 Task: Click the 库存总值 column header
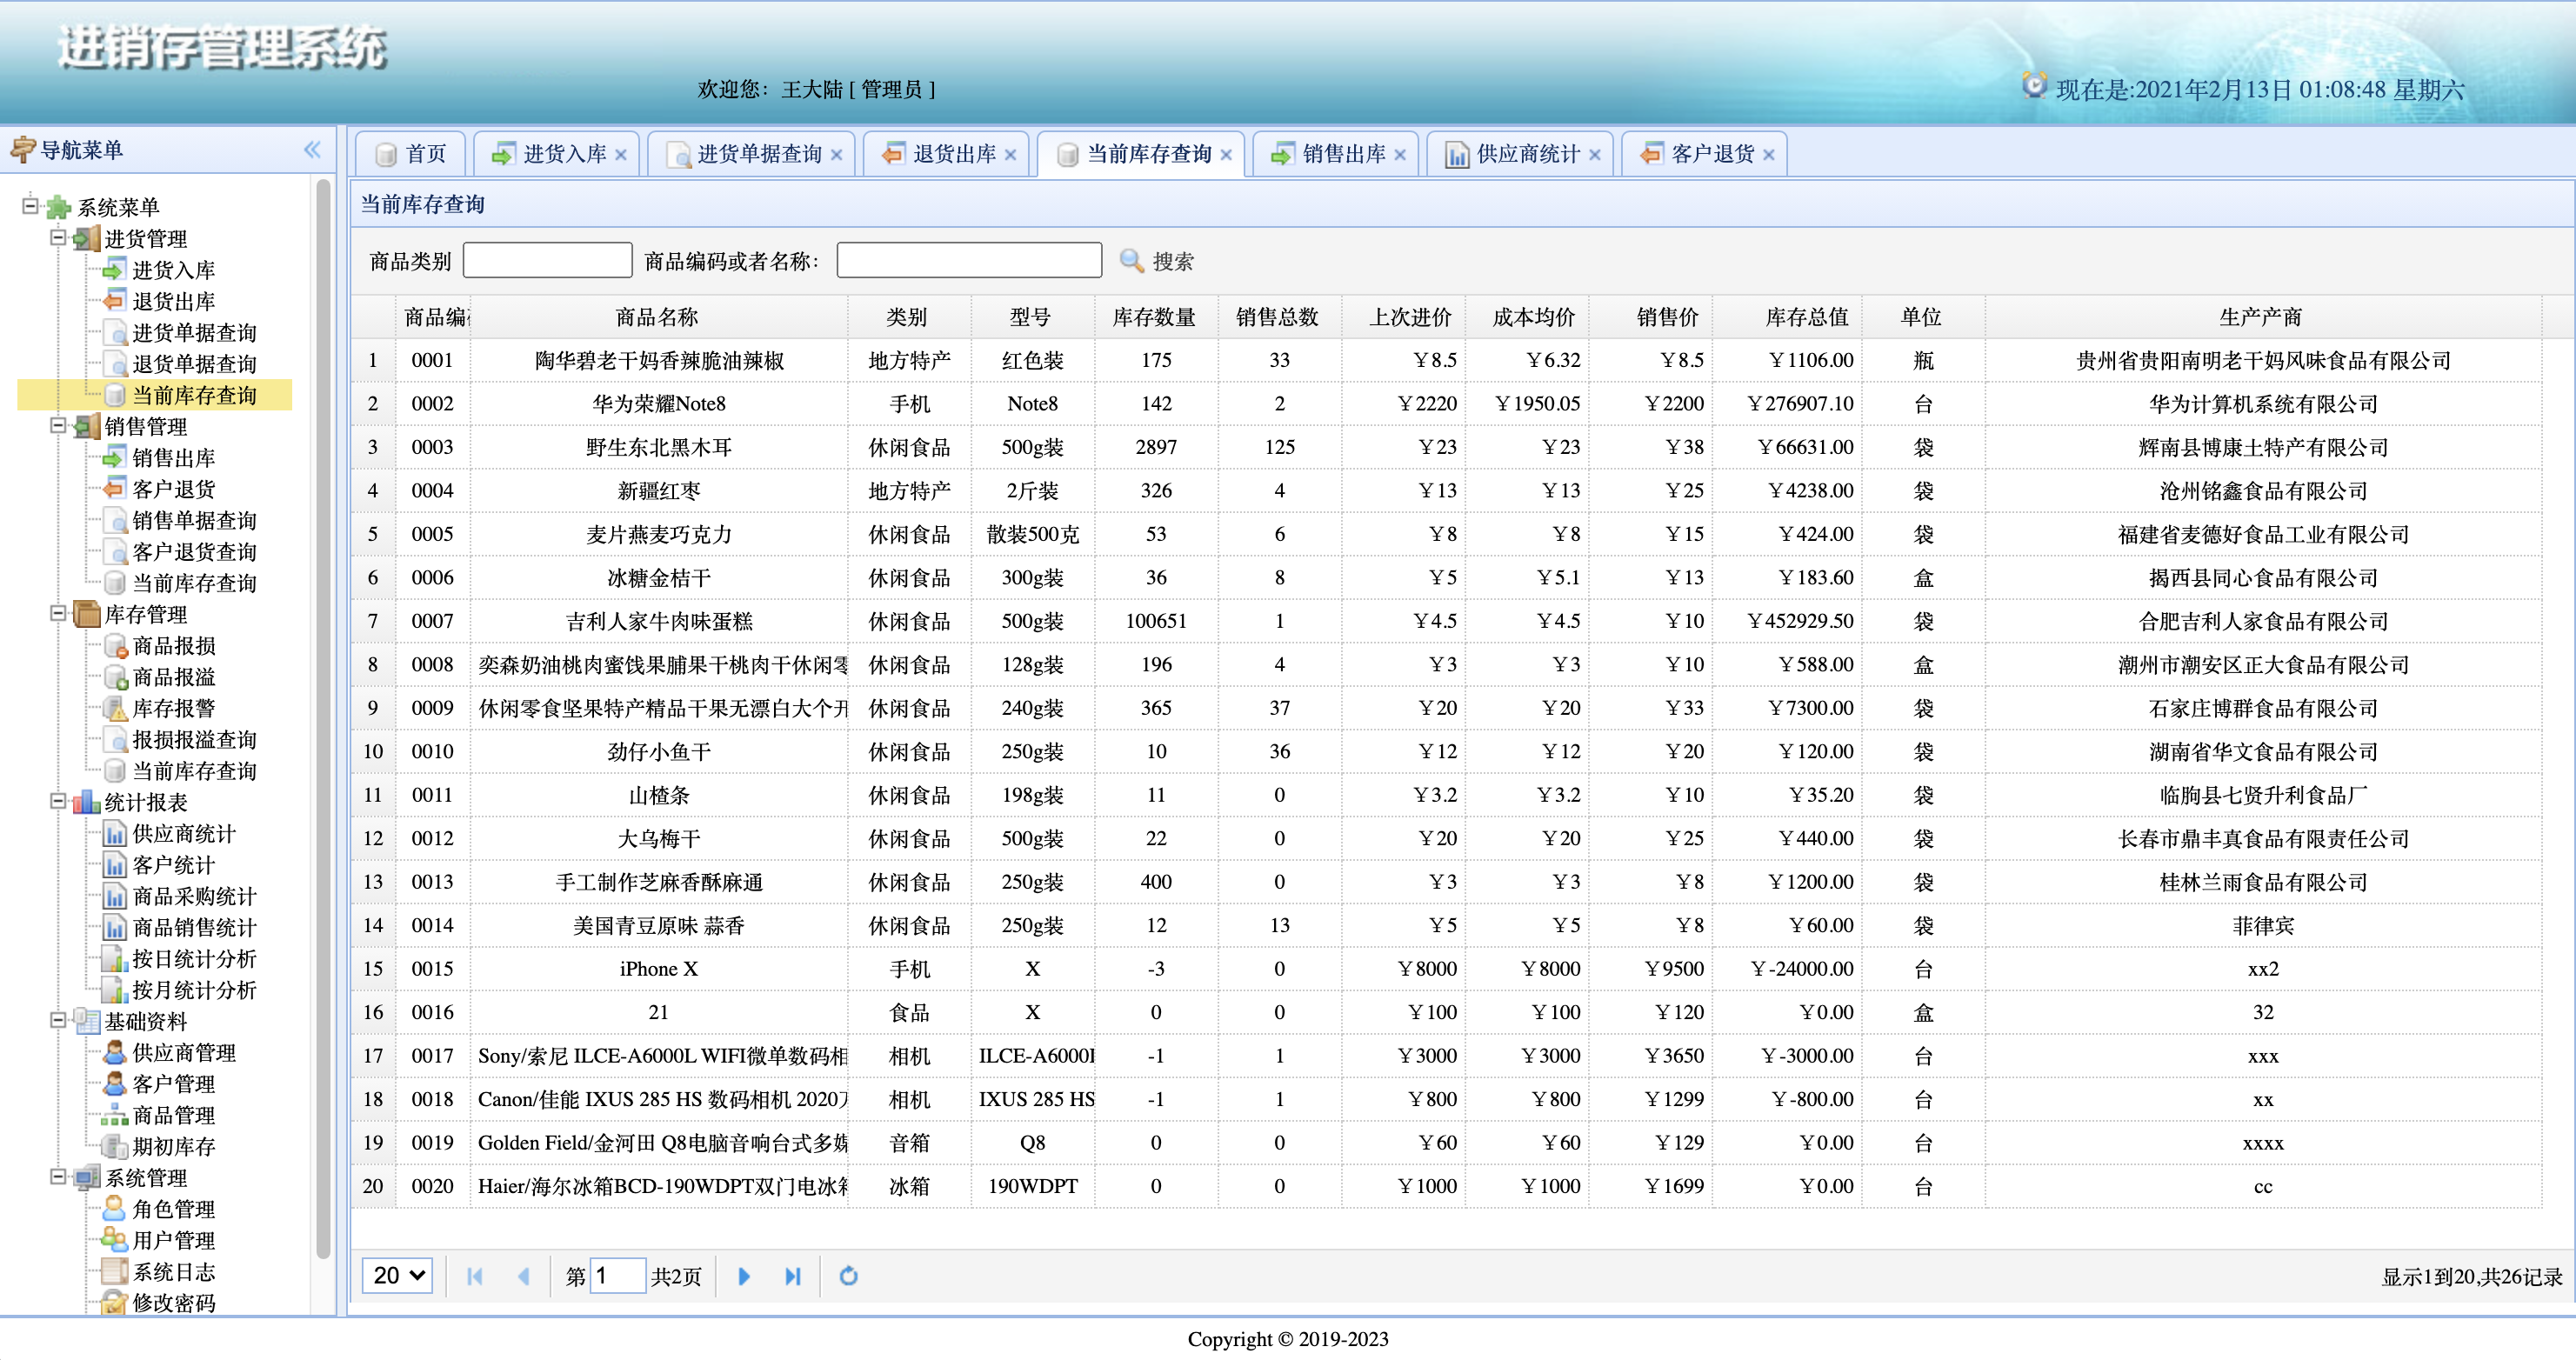click(x=1786, y=317)
